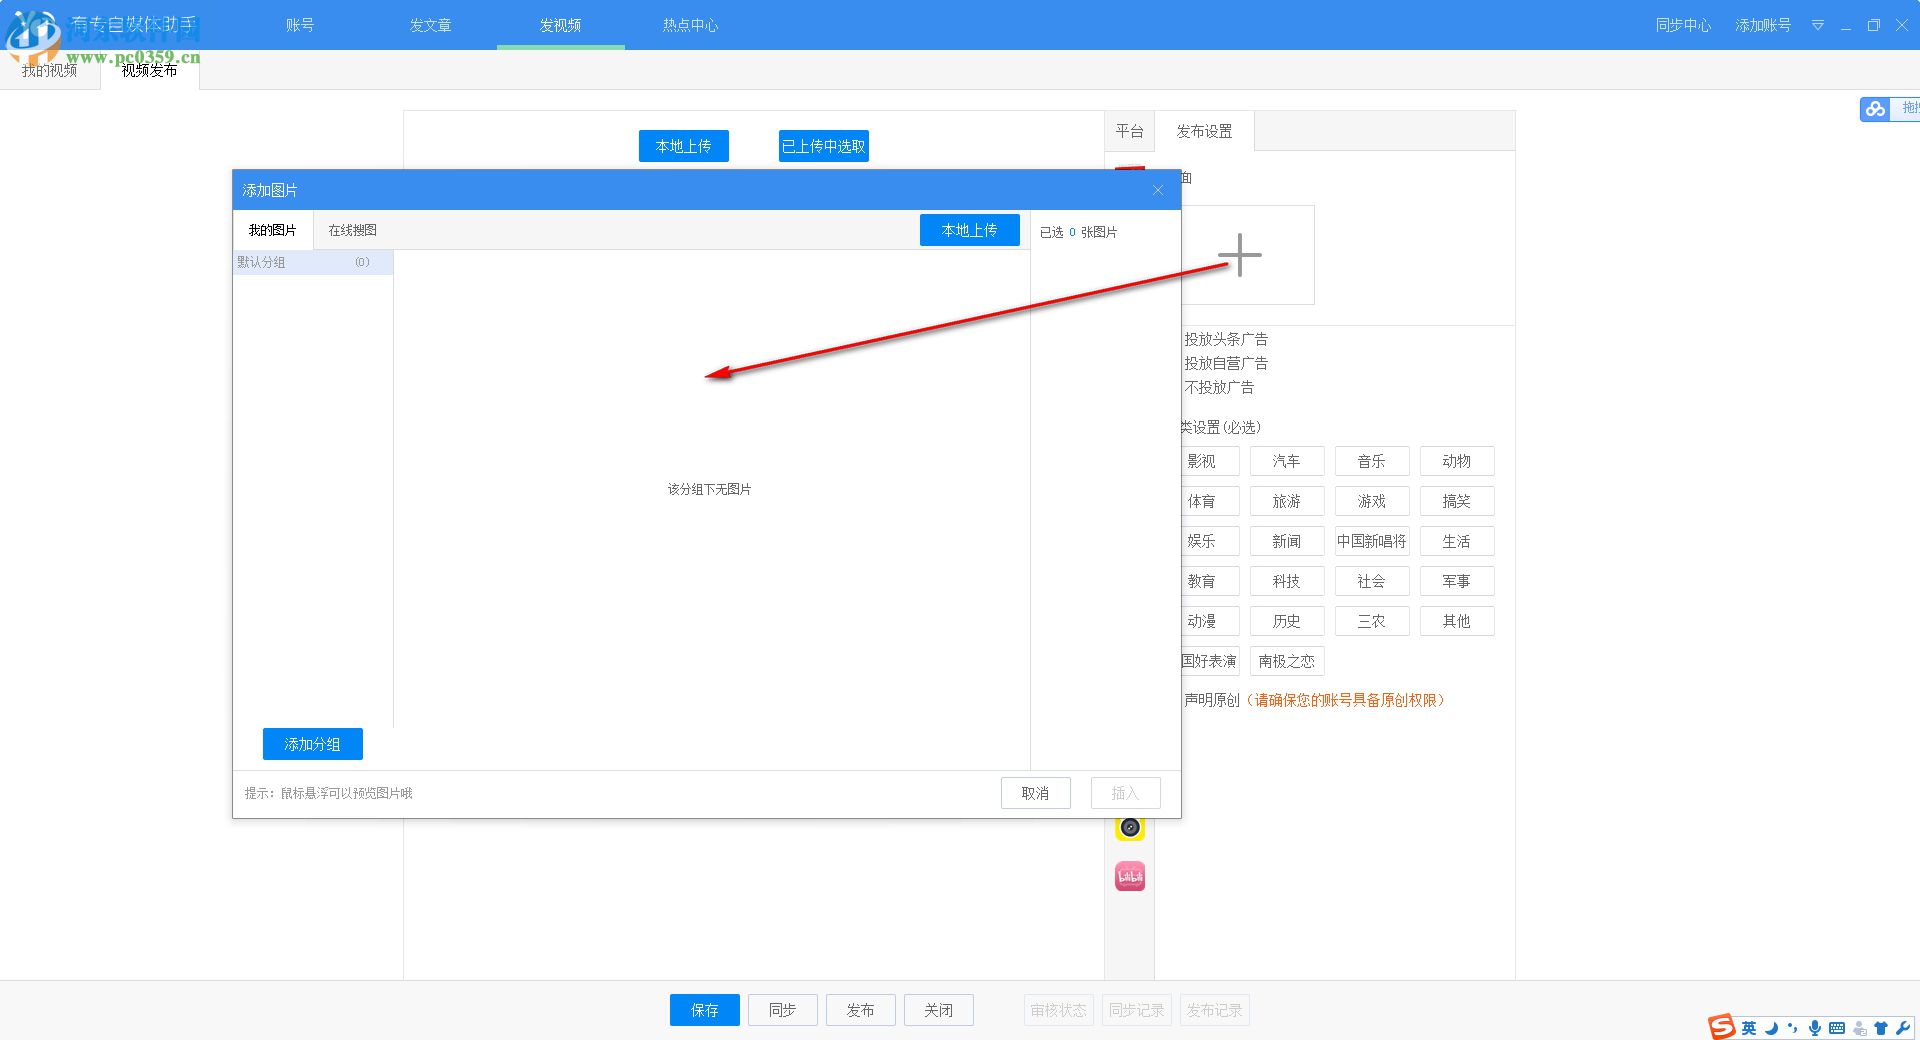Select the 默认分组 group

point(313,262)
